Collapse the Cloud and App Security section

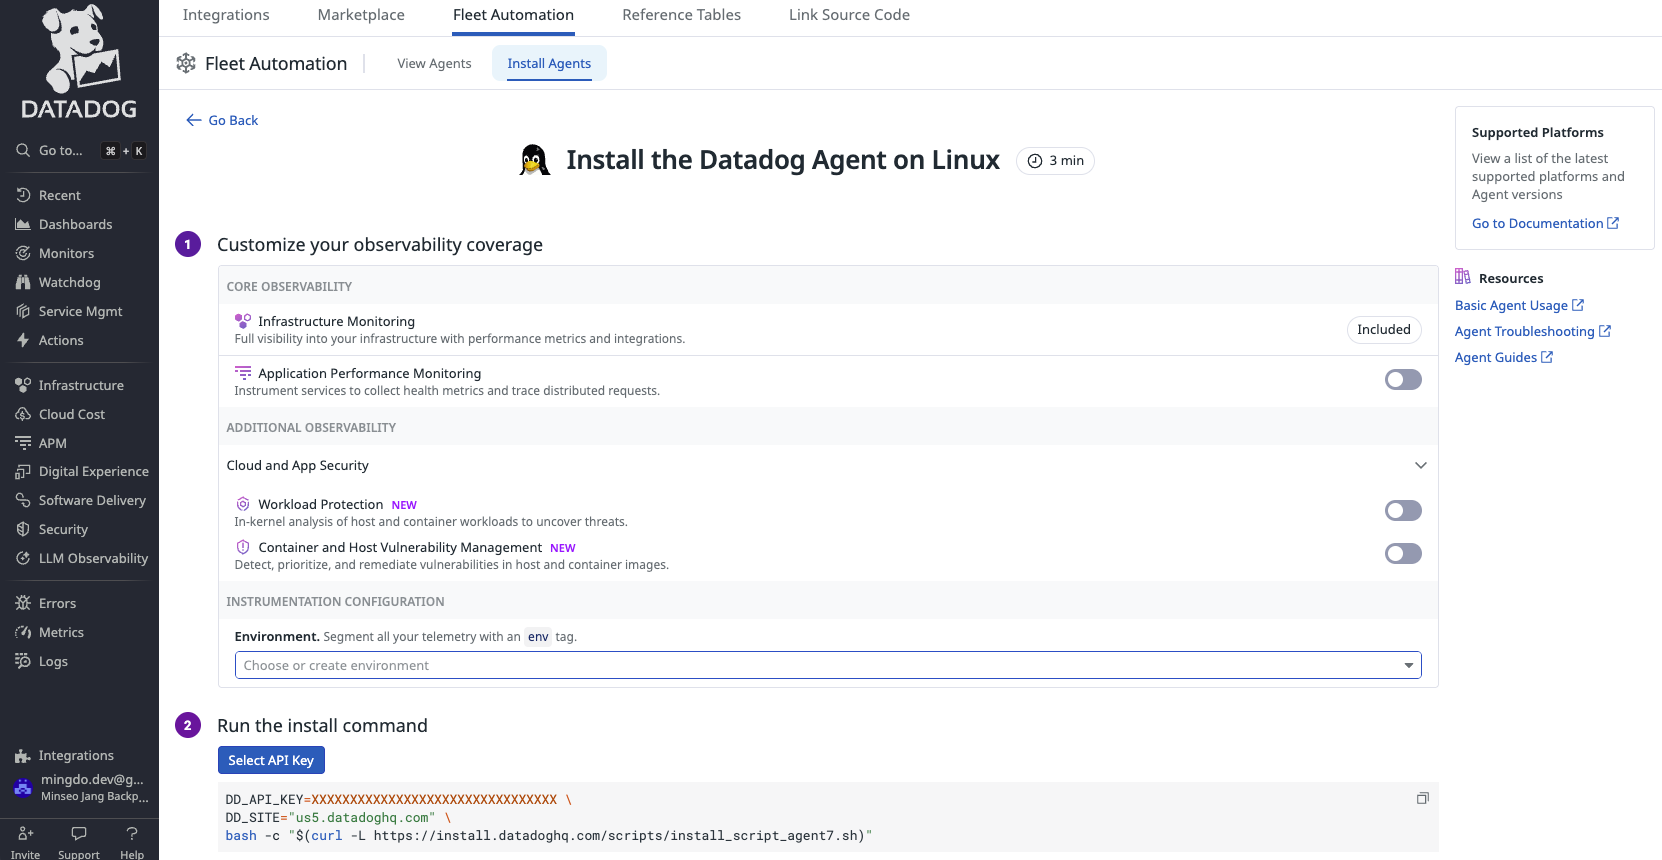coord(1420,465)
